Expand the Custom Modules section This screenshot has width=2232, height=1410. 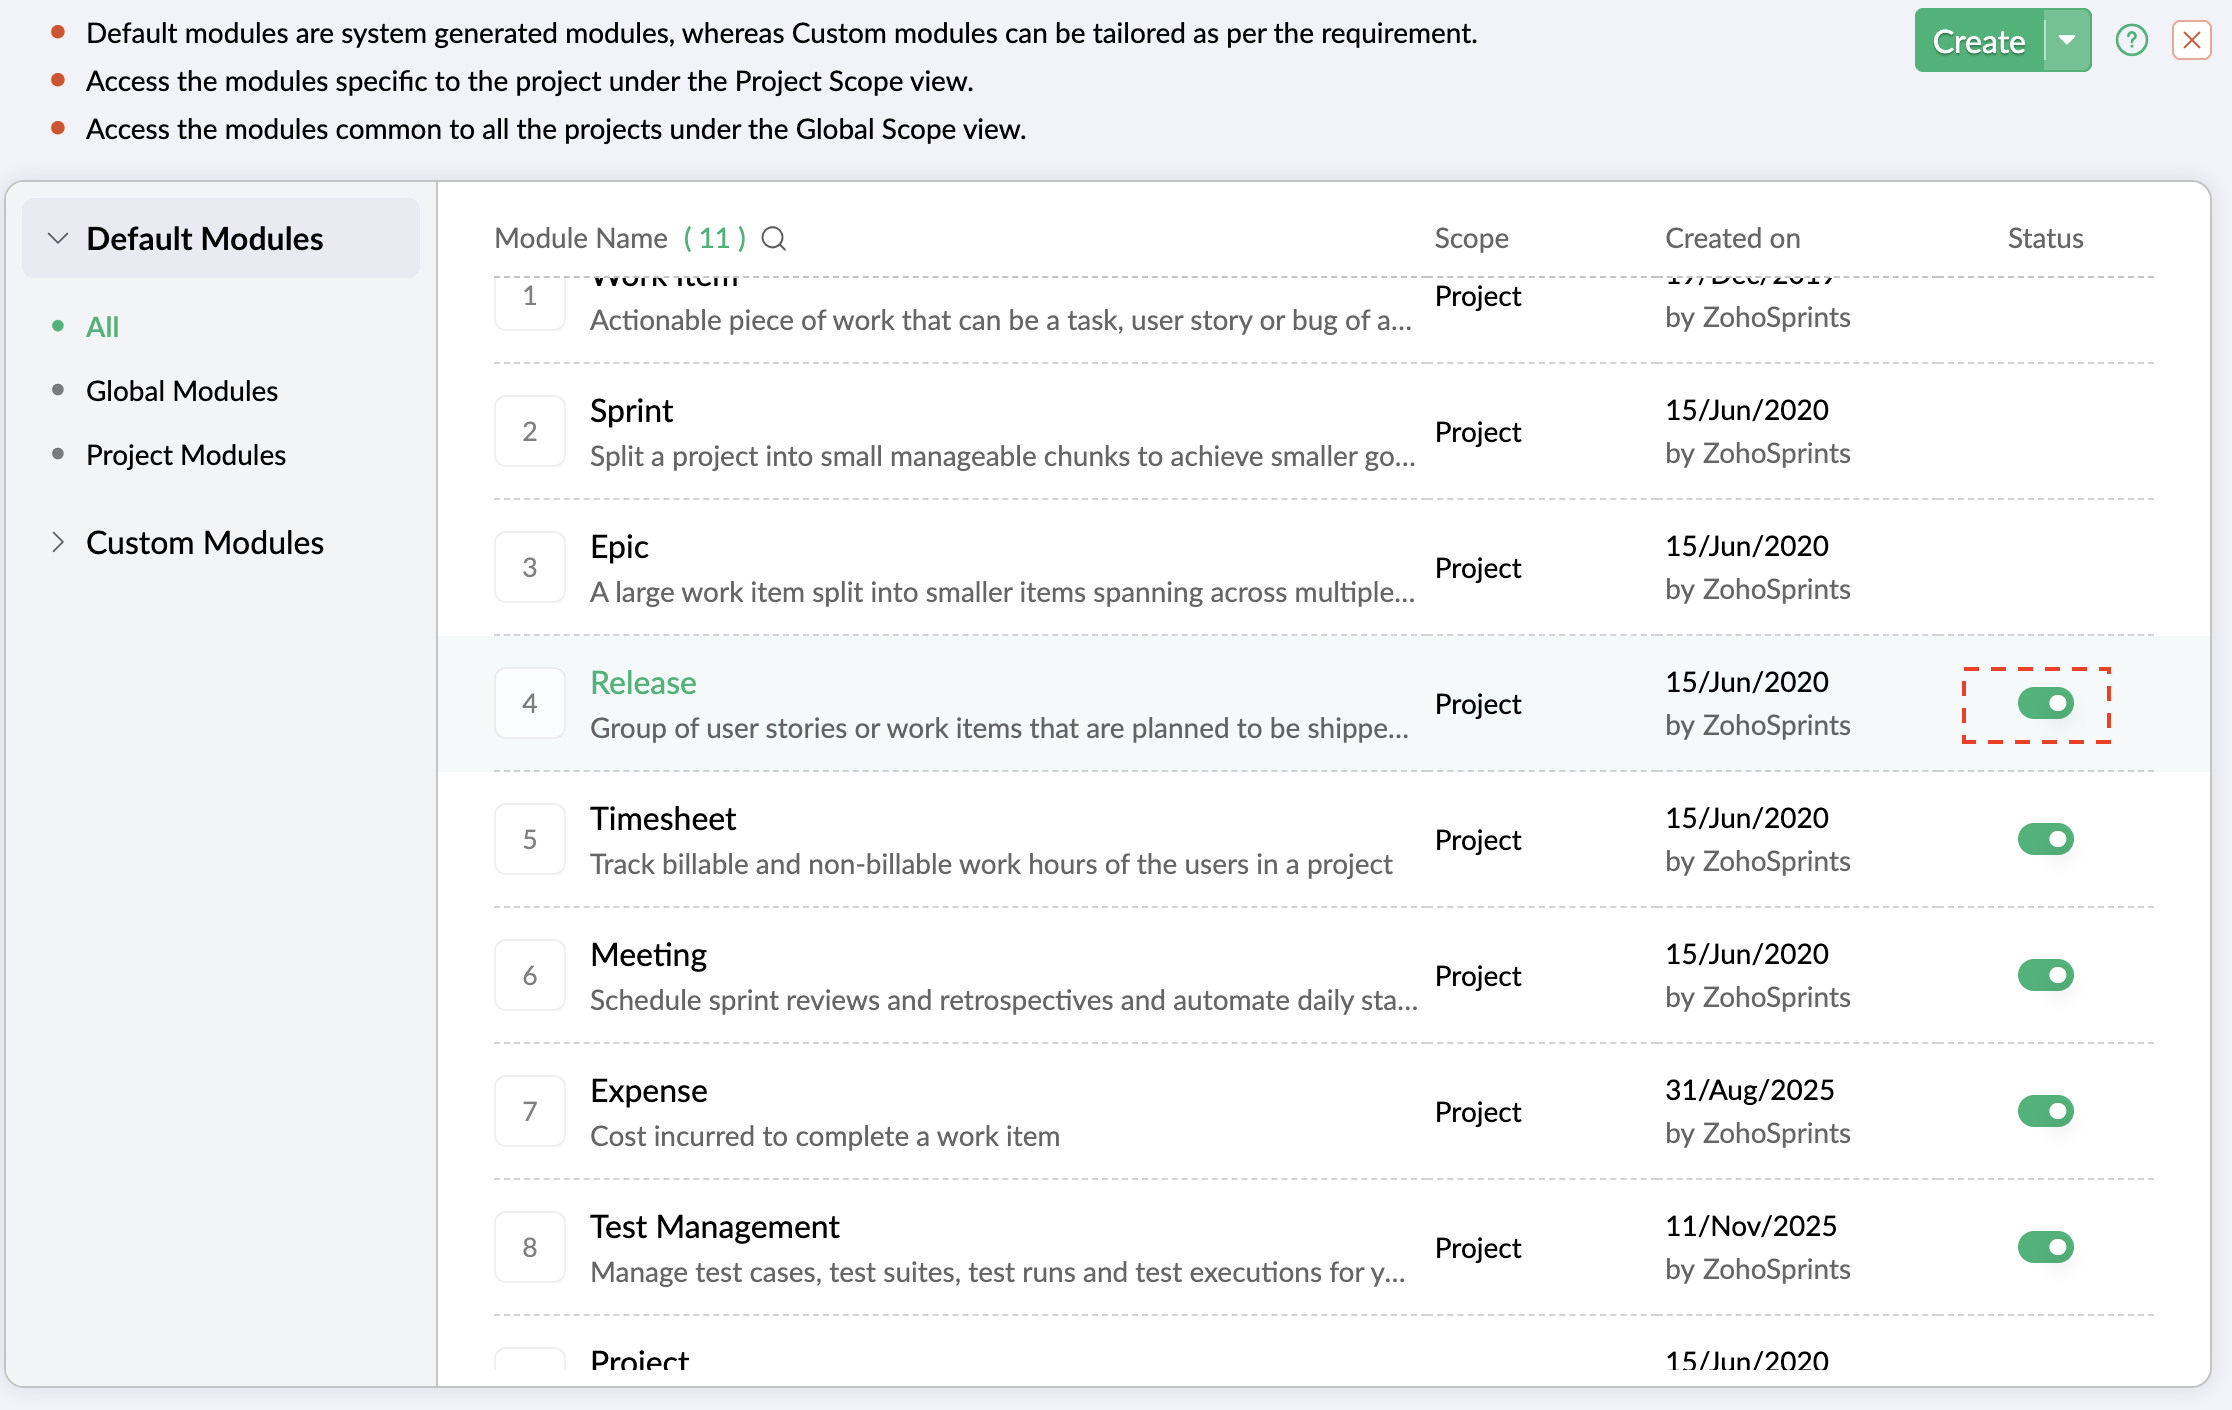(x=58, y=543)
